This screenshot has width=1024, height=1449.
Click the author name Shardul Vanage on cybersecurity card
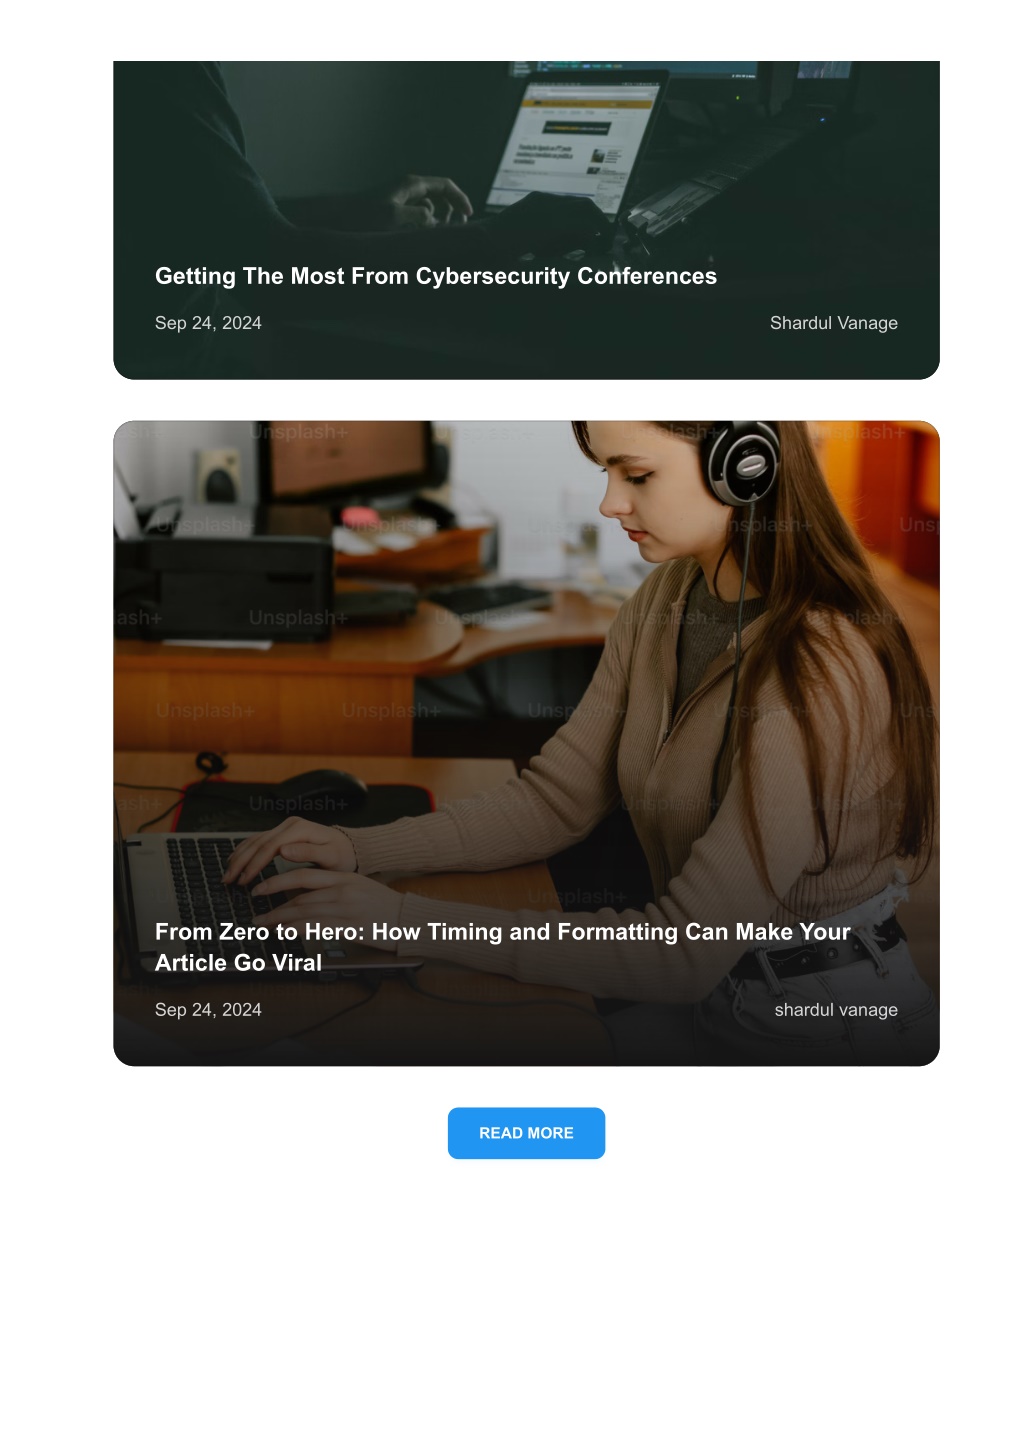(x=833, y=323)
